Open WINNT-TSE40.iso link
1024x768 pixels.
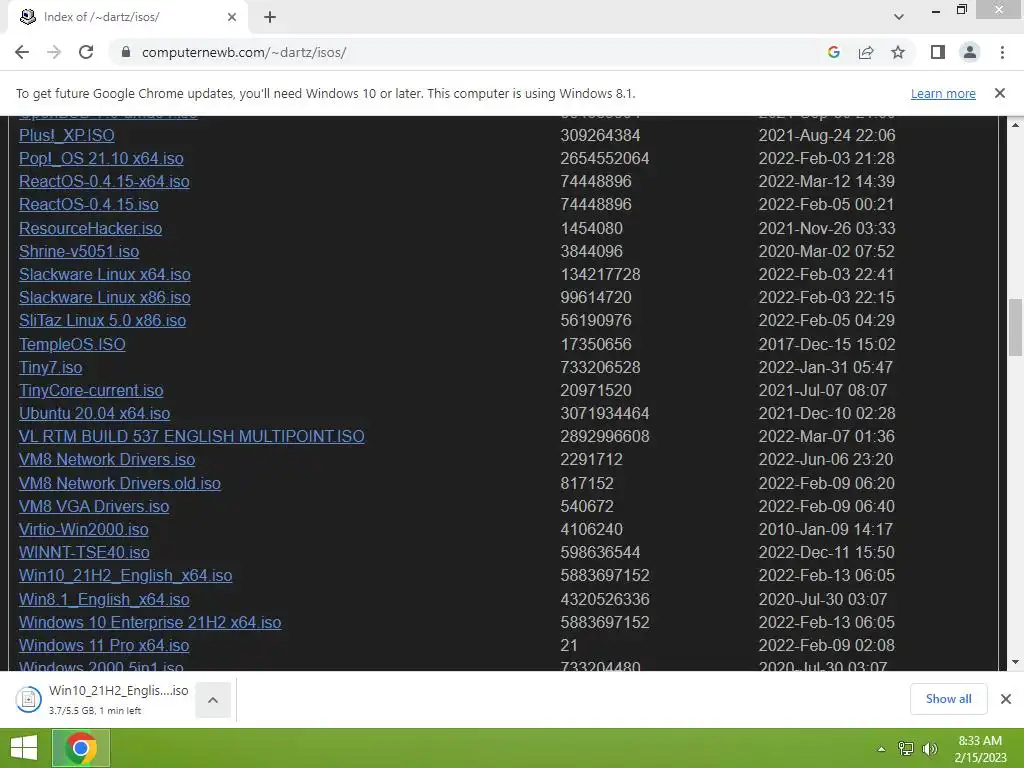click(x=84, y=552)
